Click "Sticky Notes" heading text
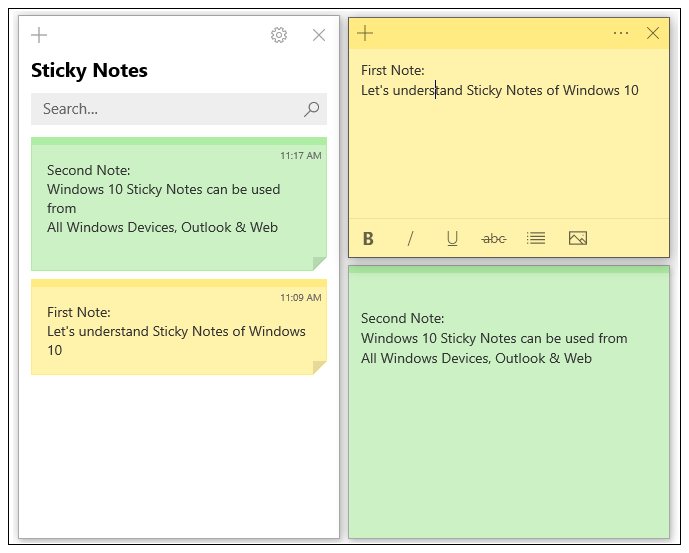The image size is (689, 553). click(89, 70)
